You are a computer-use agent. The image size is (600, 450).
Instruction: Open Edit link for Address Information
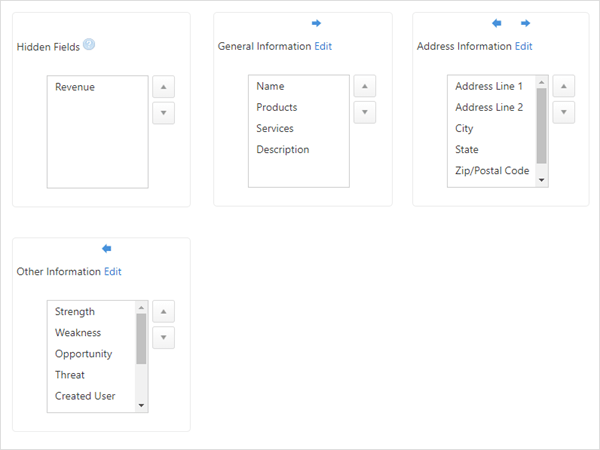523,46
